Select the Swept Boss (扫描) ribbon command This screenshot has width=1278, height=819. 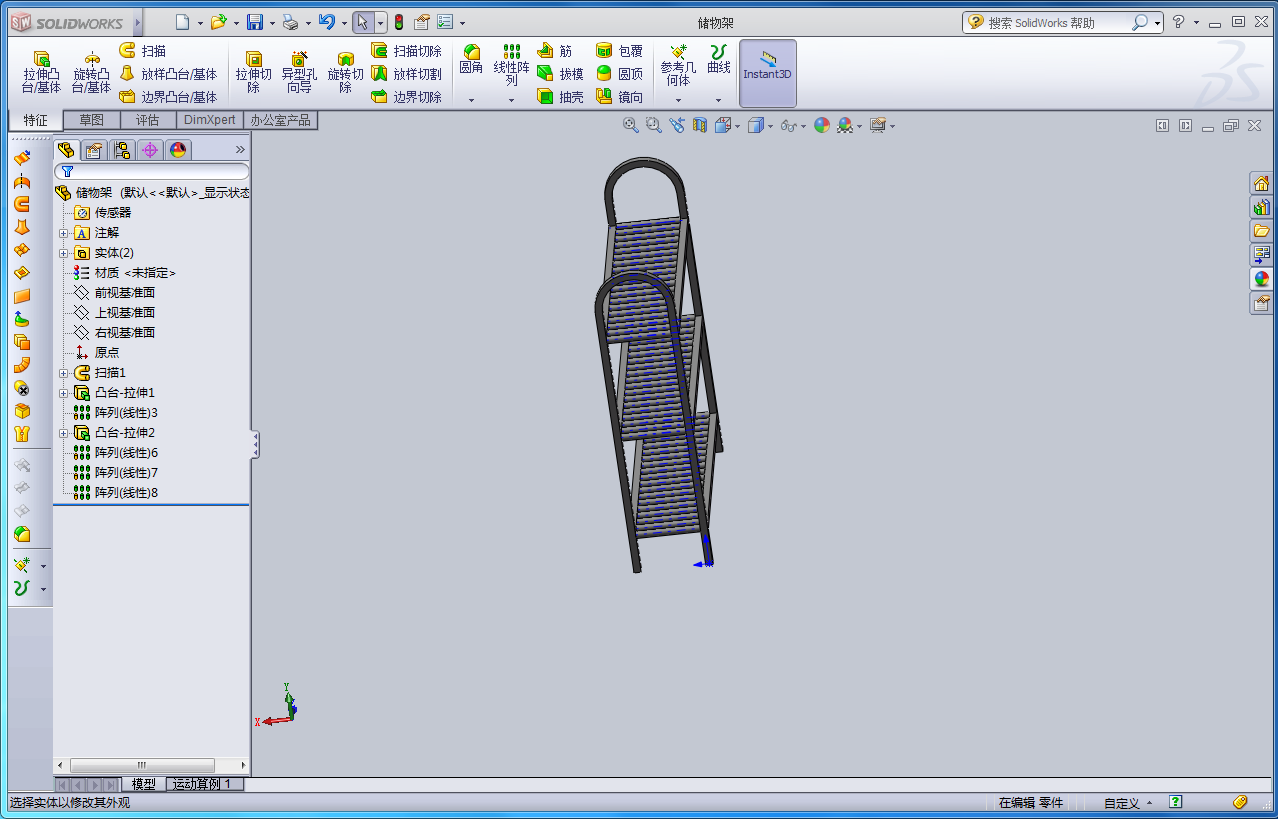click(143, 50)
